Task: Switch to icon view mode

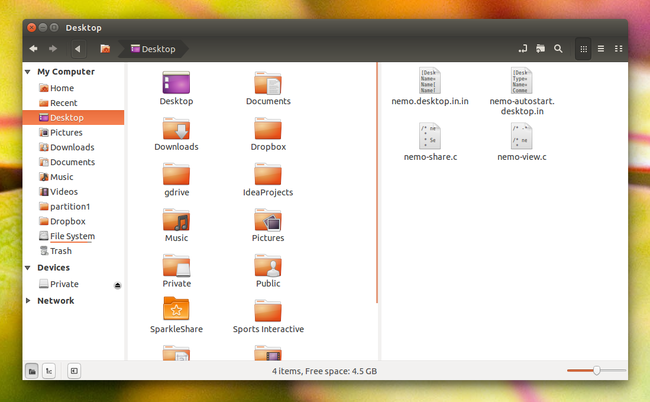Action: (583, 49)
